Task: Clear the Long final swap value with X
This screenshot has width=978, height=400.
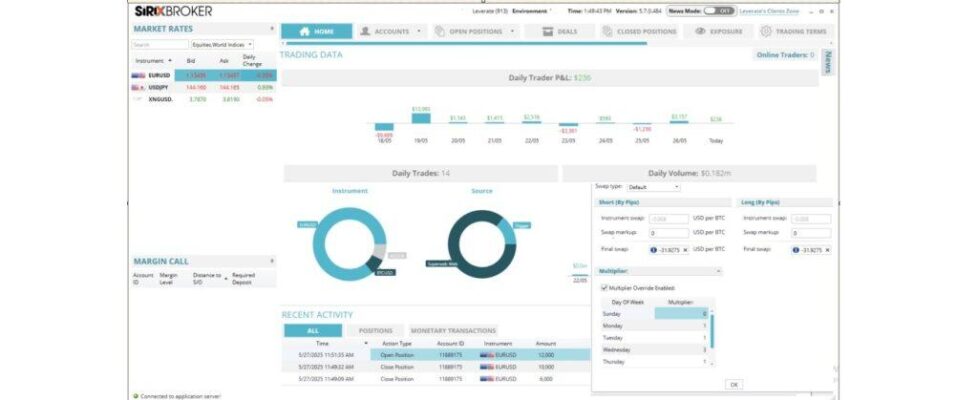Action: click(828, 249)
